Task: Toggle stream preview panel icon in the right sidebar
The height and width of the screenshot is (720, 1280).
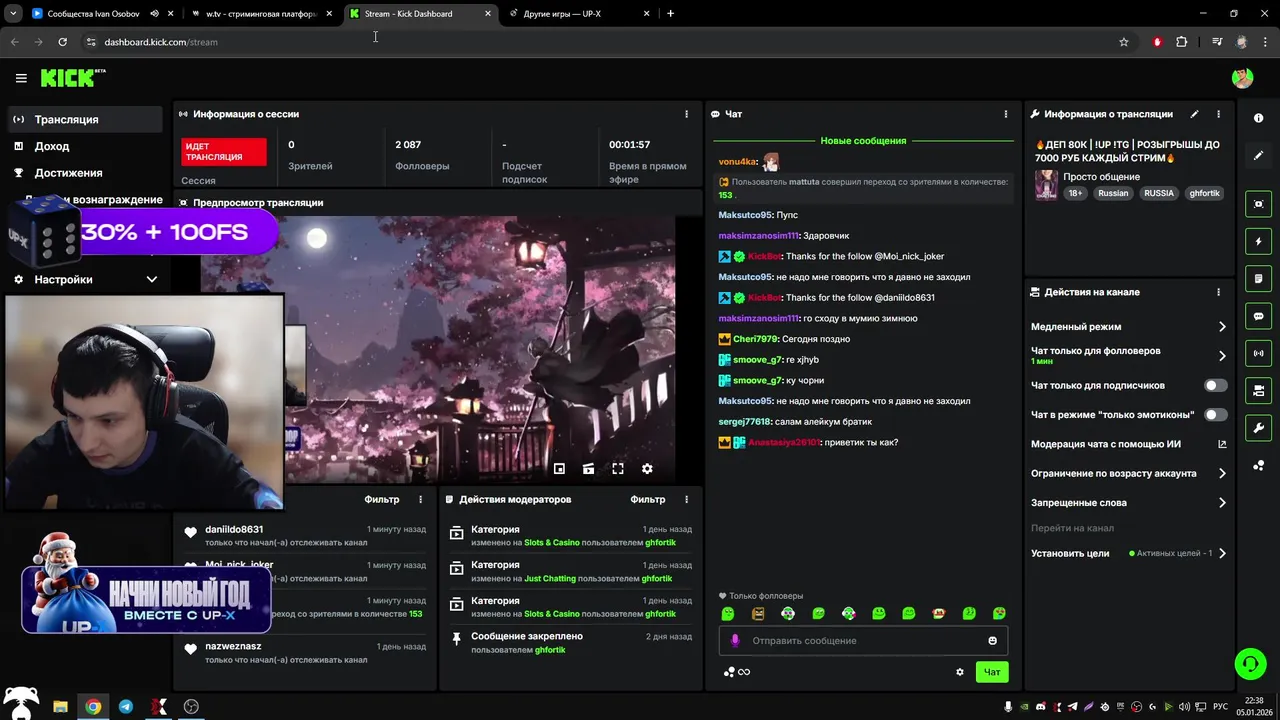Action: 1258,204
